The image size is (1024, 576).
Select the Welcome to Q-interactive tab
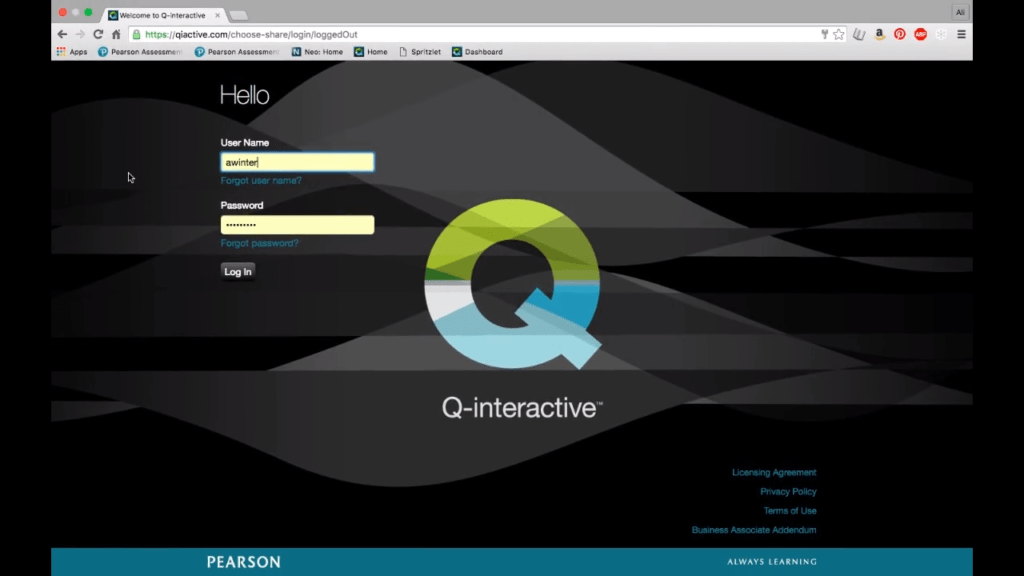pyautogui.click(x=160, y=15)
